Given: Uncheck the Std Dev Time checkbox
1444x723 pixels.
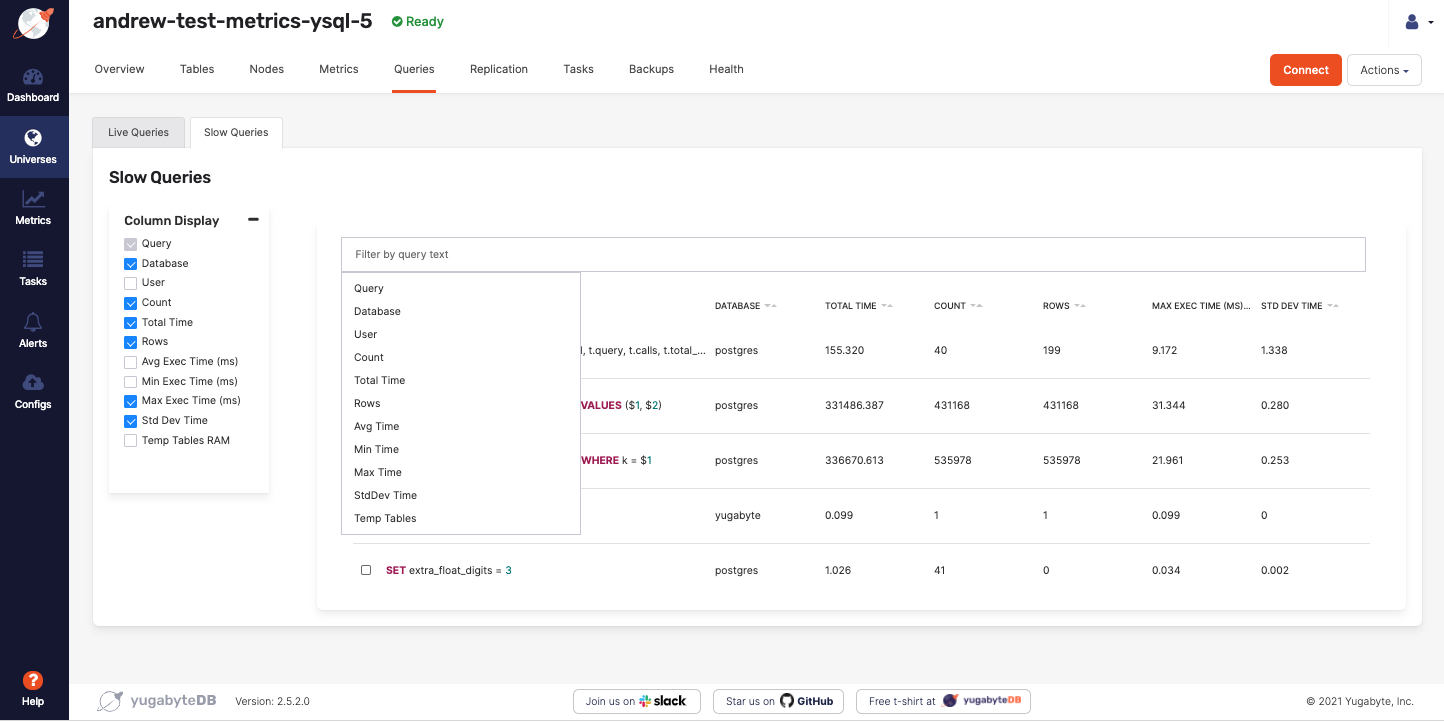Looking at the screenshot, I should coord(130,421).
